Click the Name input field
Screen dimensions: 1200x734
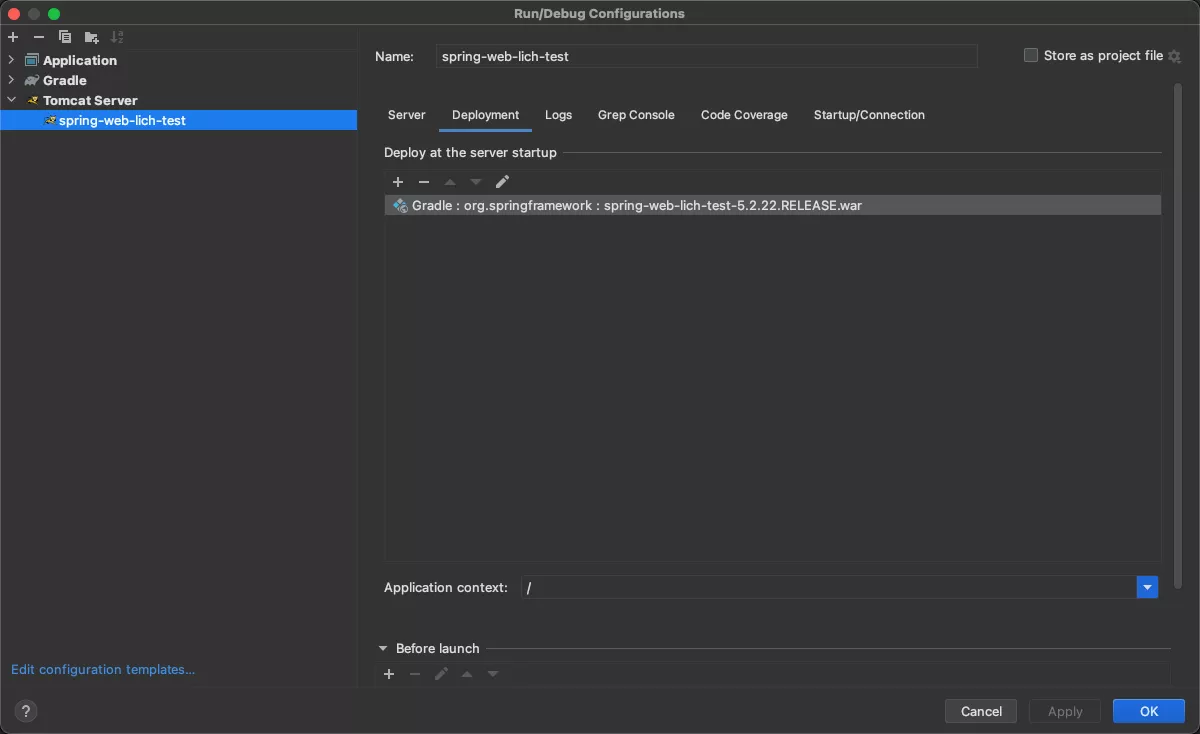(x=706, y=56)
